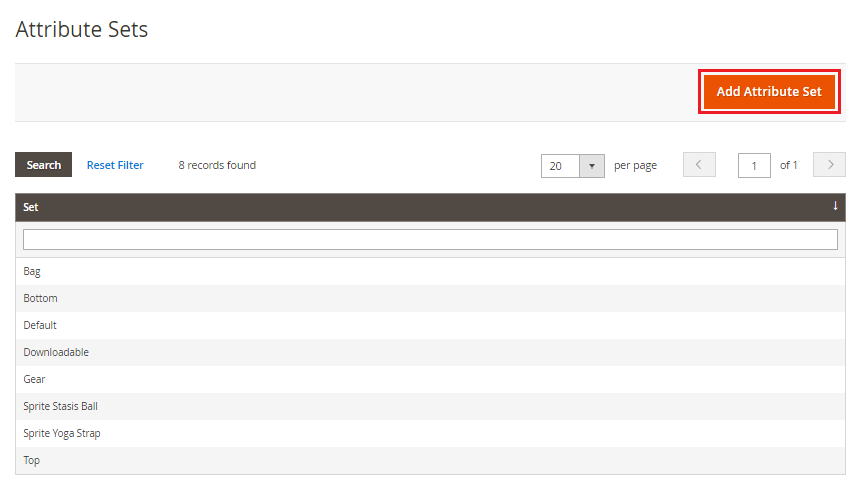Open Sprite Stasis Ball attribute set
Viewport: 853px width, 482px height.
click(x=60, y=406)
